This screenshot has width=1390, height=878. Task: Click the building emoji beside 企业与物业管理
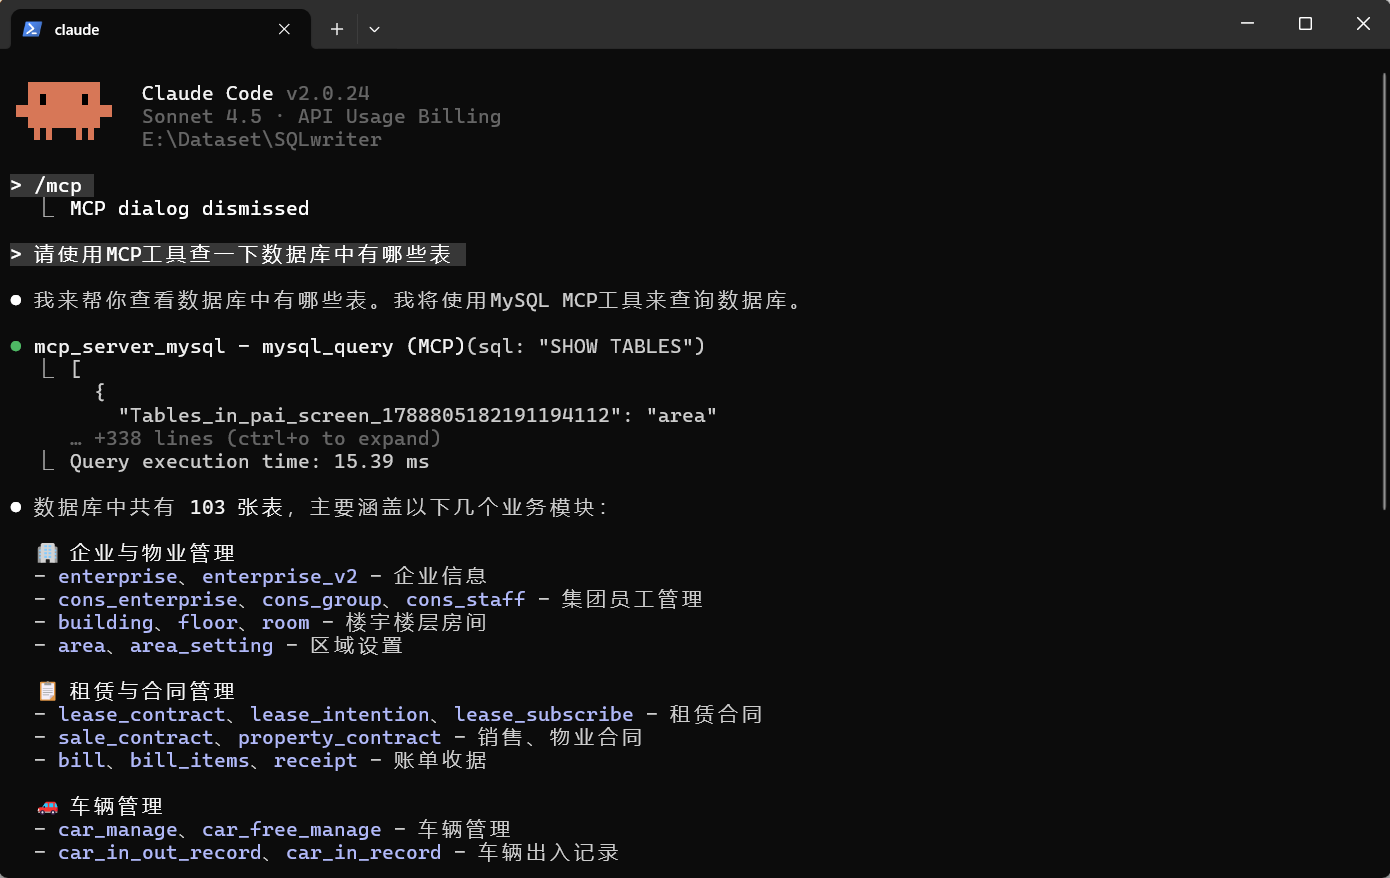click(46, 551)
